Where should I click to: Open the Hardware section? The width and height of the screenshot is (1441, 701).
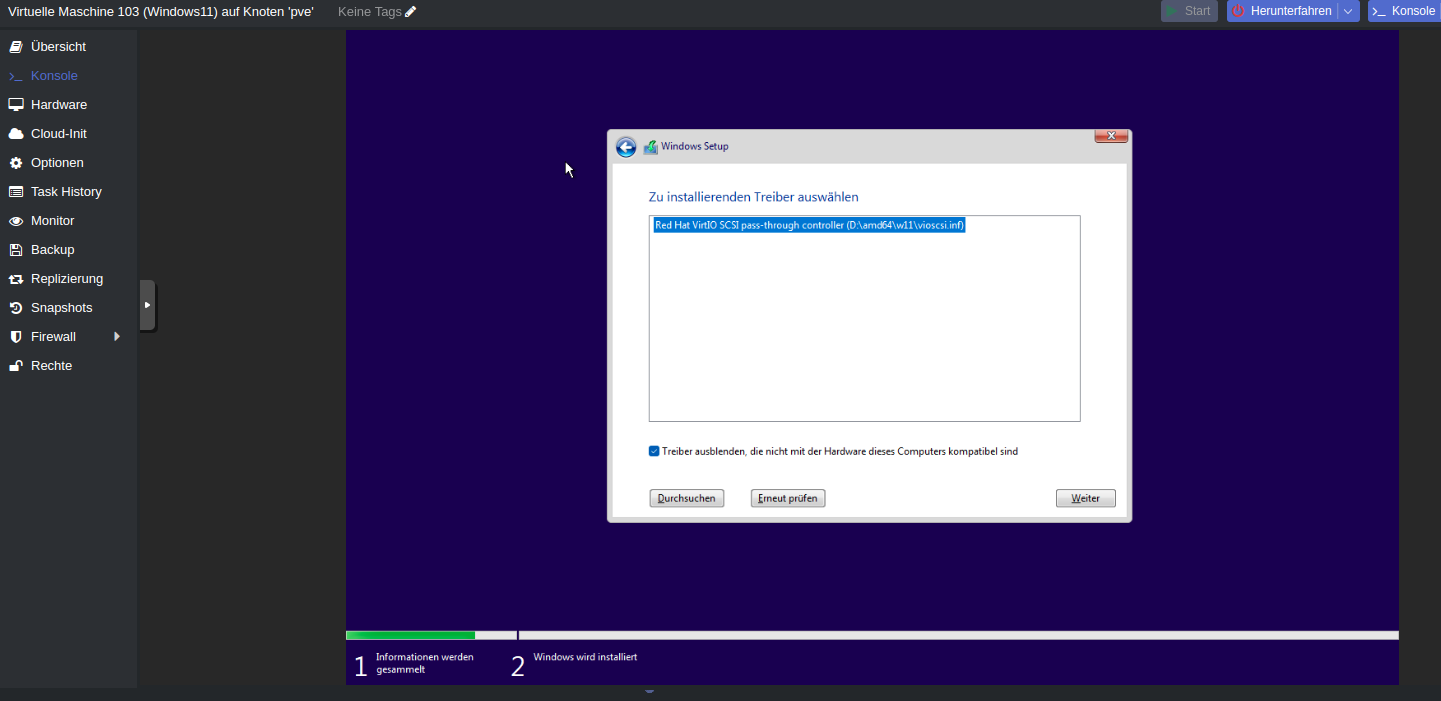pos(58,105)
